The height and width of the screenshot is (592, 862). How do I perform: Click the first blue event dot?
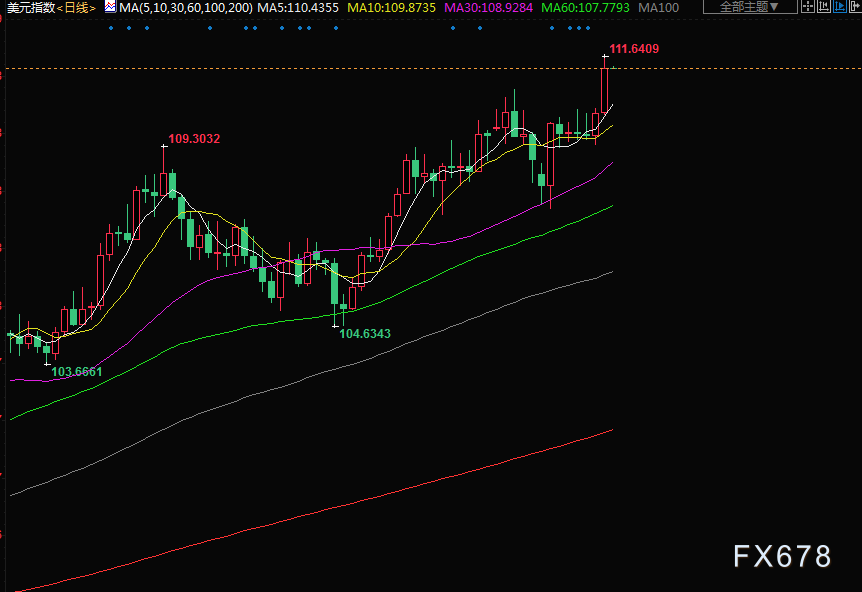(x=111, y=28)
